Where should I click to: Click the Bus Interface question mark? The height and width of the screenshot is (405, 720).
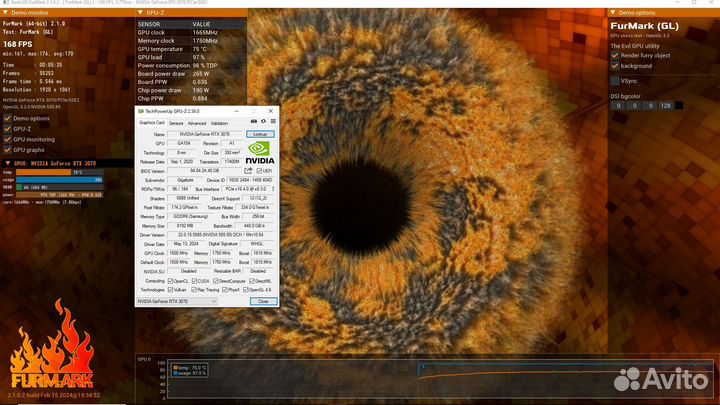(273, 189)
